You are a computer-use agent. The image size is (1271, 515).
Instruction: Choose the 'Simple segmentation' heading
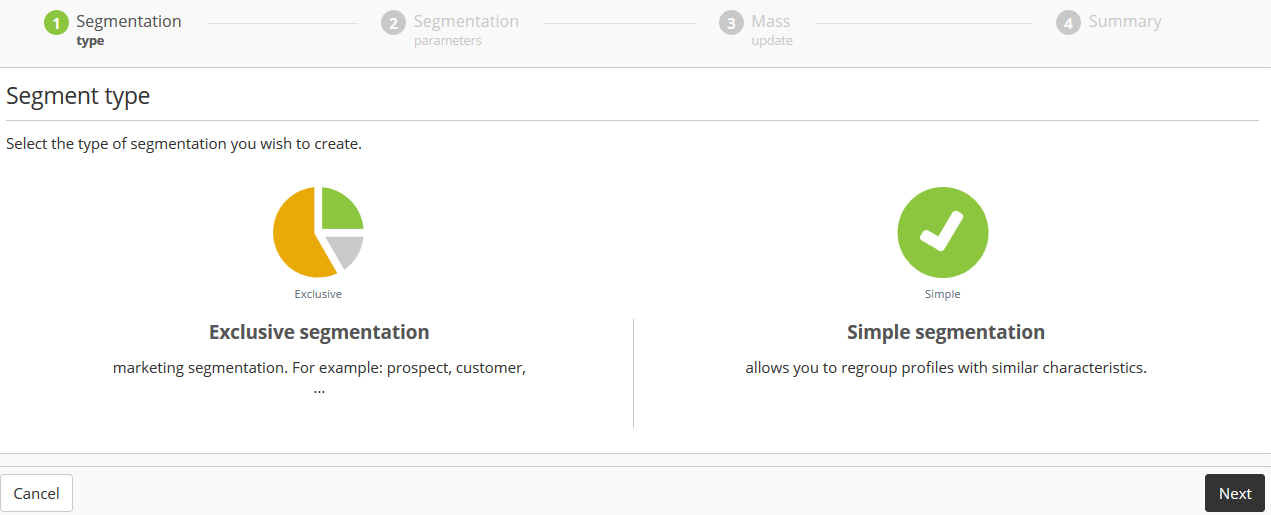coord(945,332)
